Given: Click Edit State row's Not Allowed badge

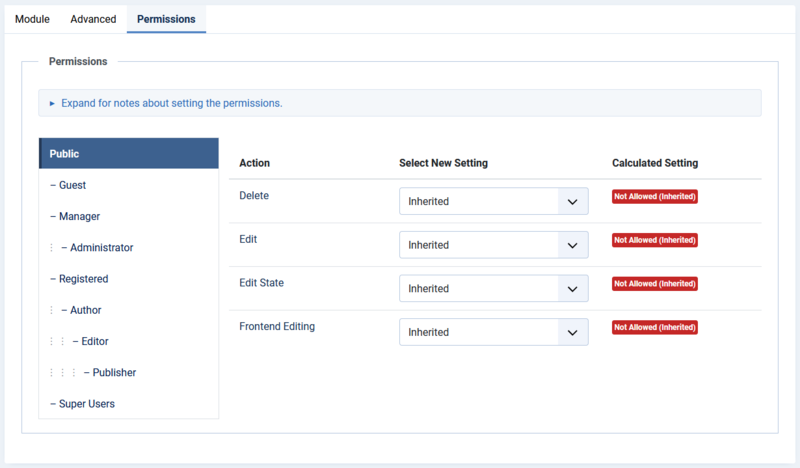Looking at the screenshot, I should (x=655, y=284).
